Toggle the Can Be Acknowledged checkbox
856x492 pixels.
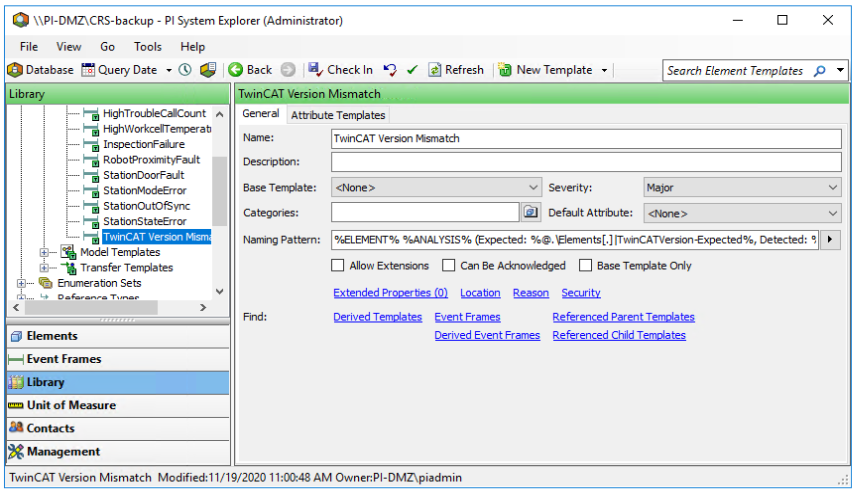(x=449, y=265)
